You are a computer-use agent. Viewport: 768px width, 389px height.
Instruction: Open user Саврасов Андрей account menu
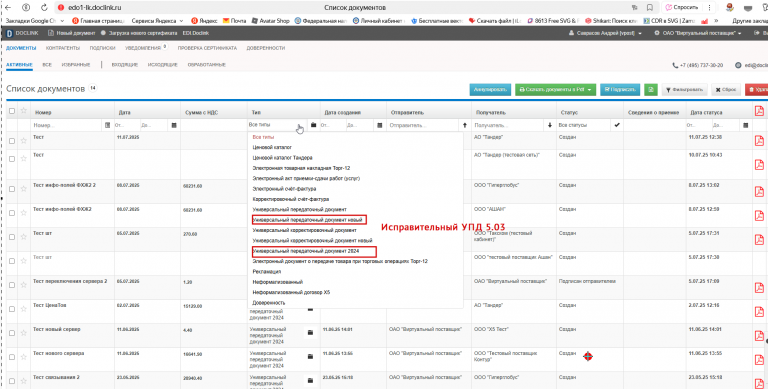pyautogui.click(x=604, y=33)
